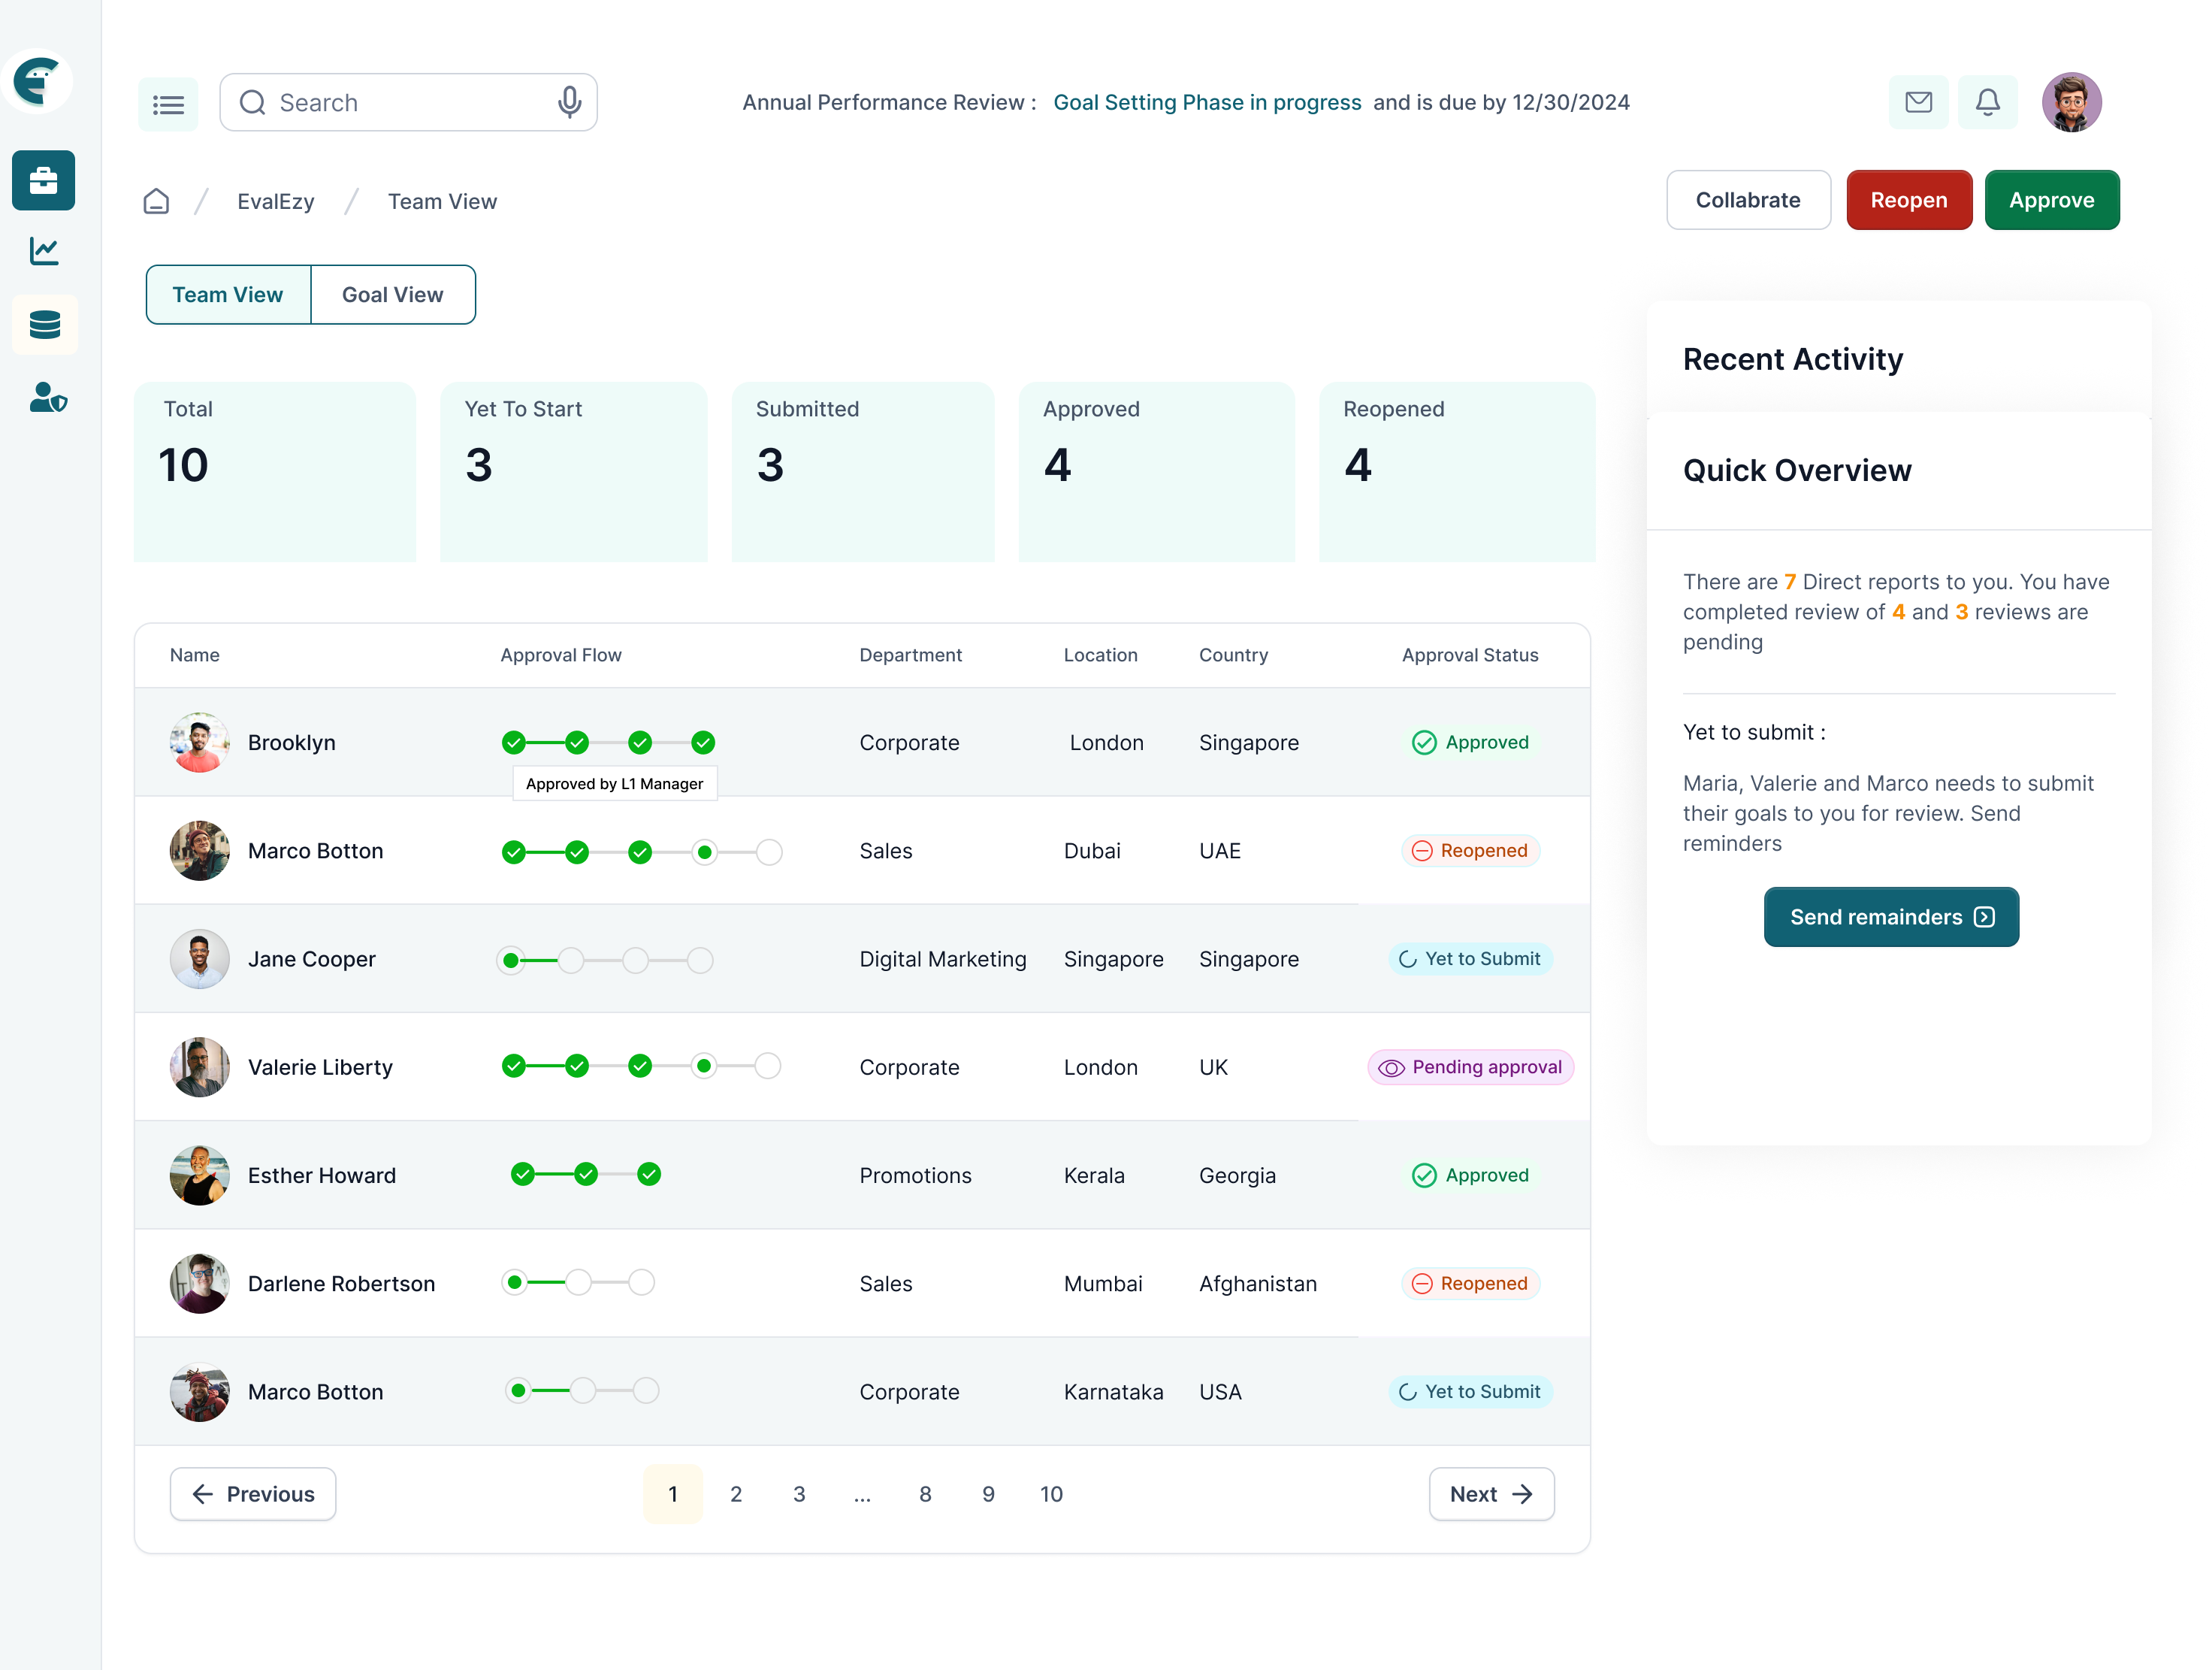This screenshot has height=1670, width=2212.
Task: Click the Name column header
Action: tap(195, 655)
